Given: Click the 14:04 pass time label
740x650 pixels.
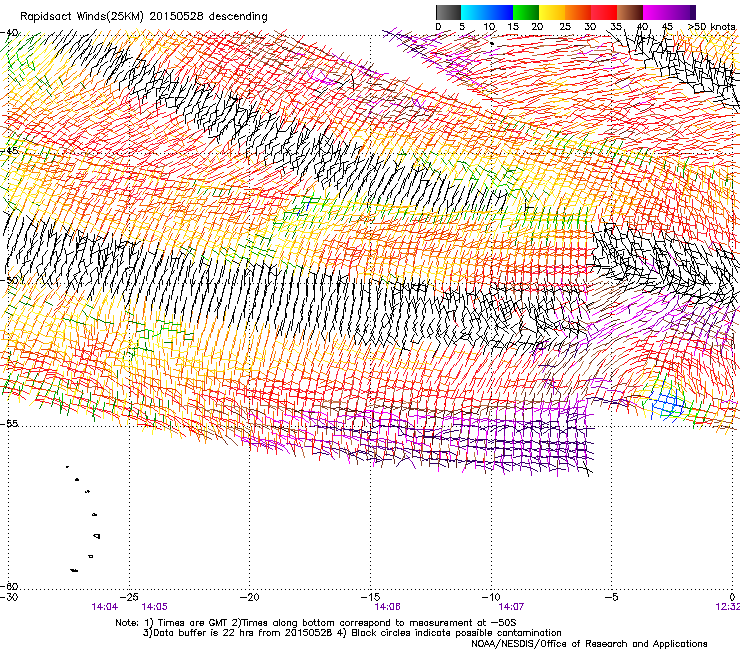Looking at the screenshot, I should pyautogui.click(x=105, y=607).
